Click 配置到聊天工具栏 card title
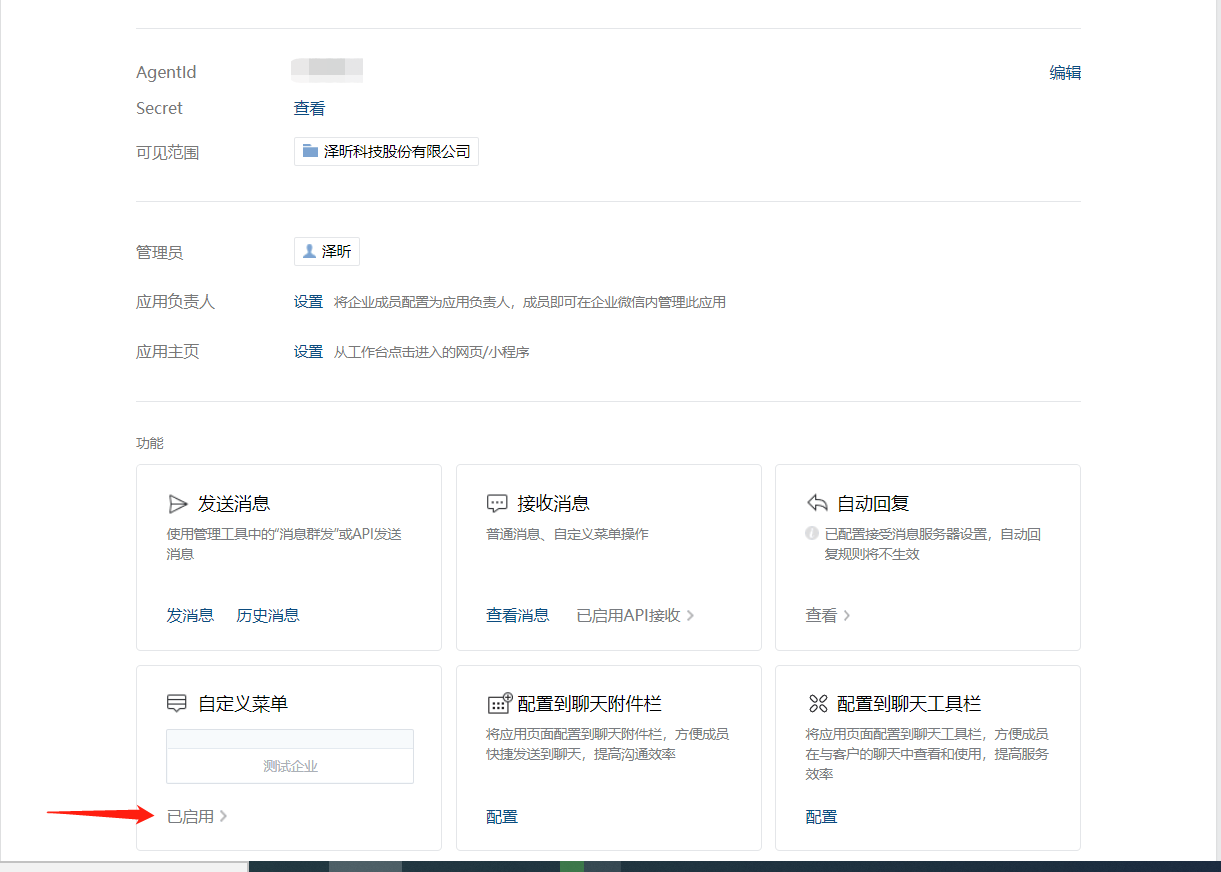Viewport: 1221px width, 872px height. pyautogui.click(x=909, y=704)
